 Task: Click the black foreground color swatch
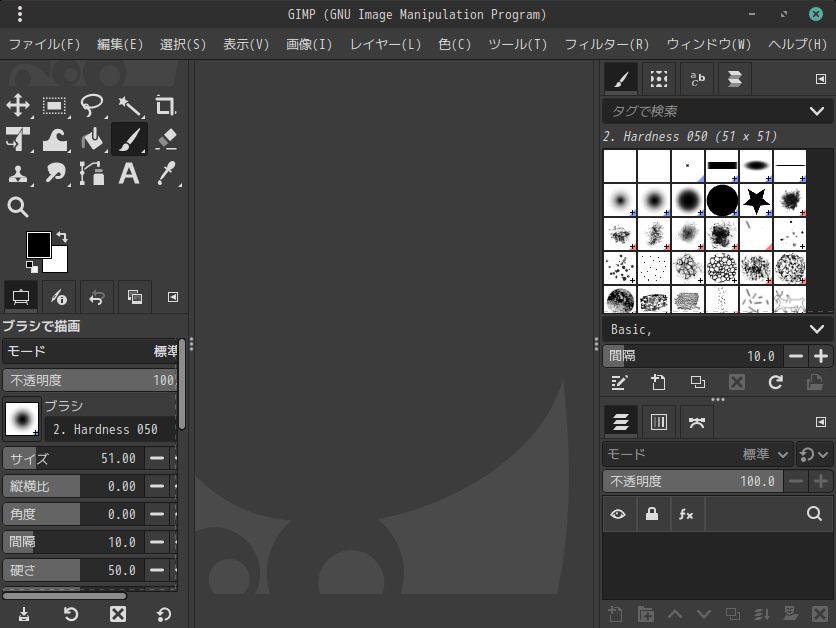[x=38, y=244]
